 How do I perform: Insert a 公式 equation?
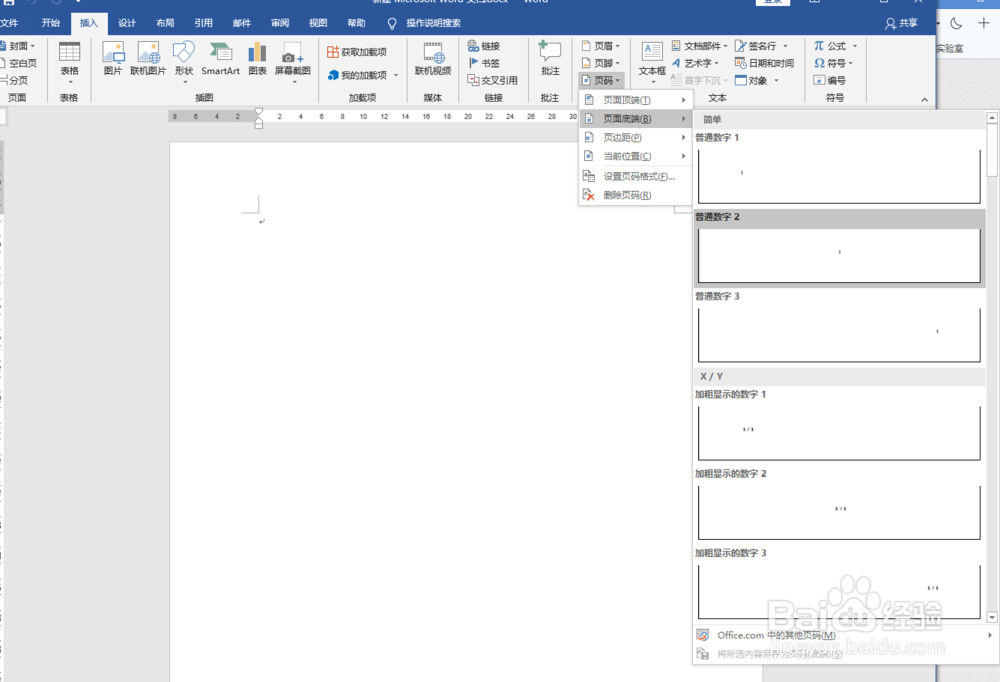[835, 46]
